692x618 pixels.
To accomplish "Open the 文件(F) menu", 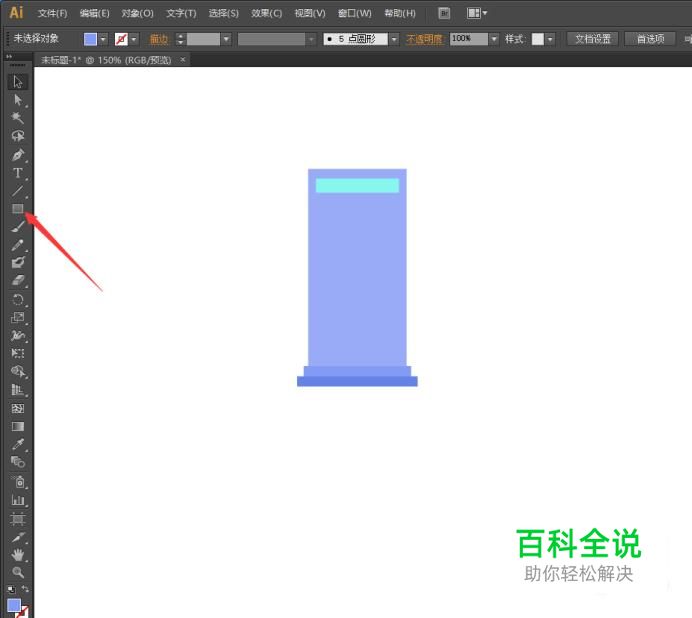I will click(x=52, y=13).
